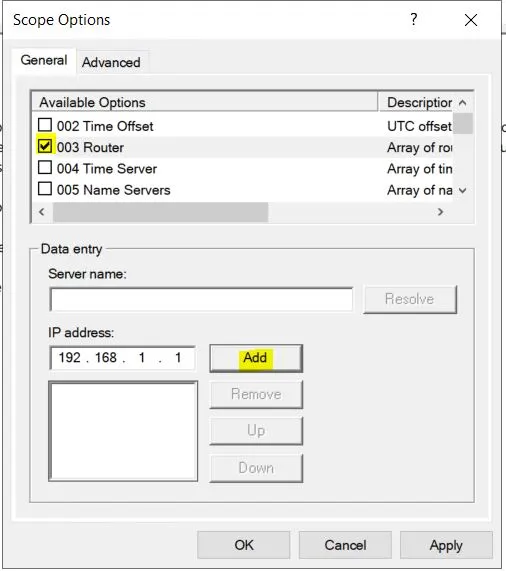Click the horizontal scroll right arrow
The width and height of the screenshot is (506, 571).
coord(440,212)
